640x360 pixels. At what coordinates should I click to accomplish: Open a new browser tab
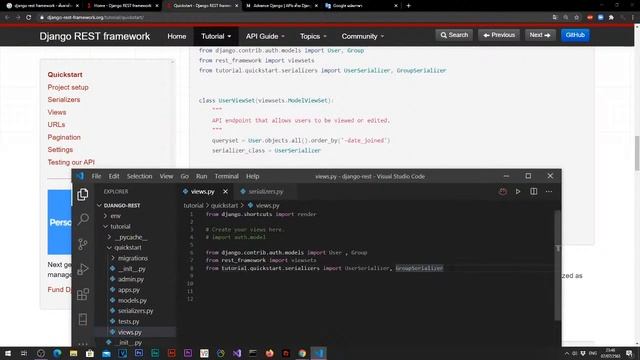408,6
